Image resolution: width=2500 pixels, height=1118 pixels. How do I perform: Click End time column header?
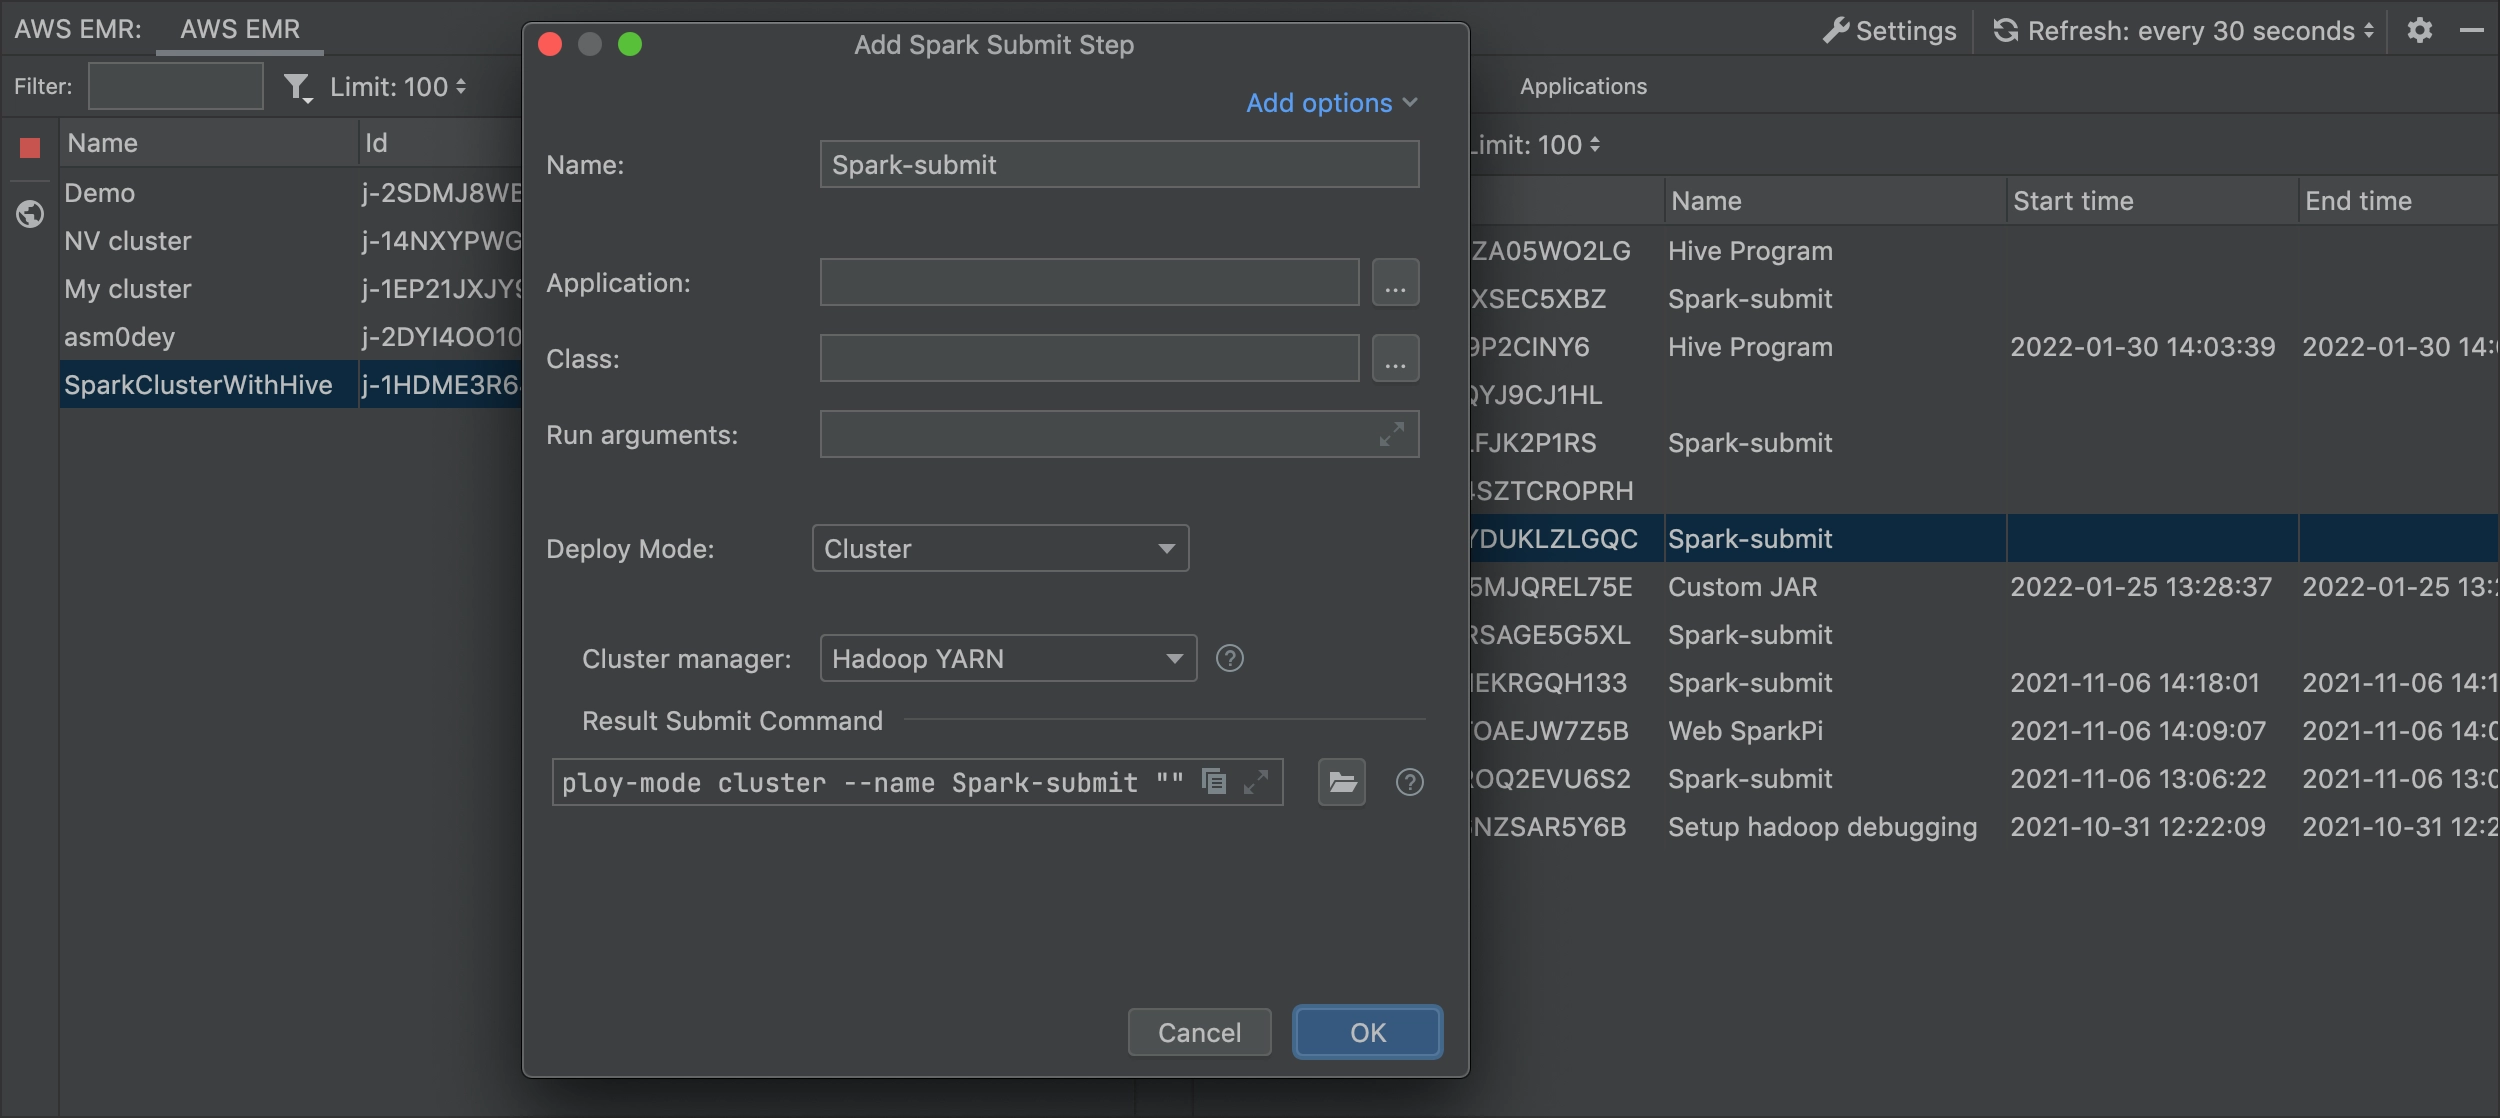click(x=2400, y=201)
